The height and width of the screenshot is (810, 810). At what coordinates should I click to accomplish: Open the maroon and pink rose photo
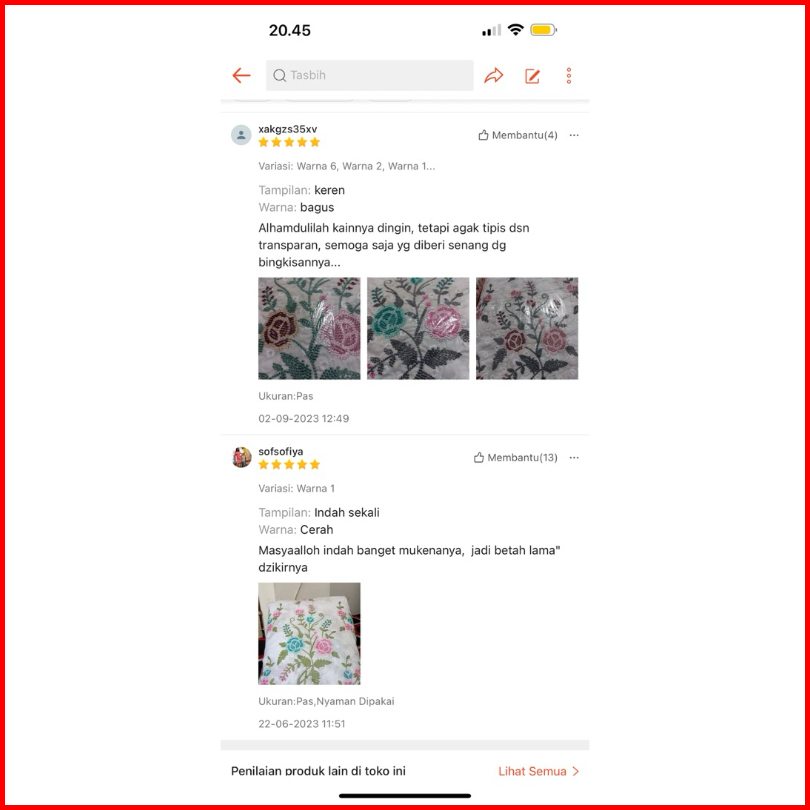click(309, 329)
